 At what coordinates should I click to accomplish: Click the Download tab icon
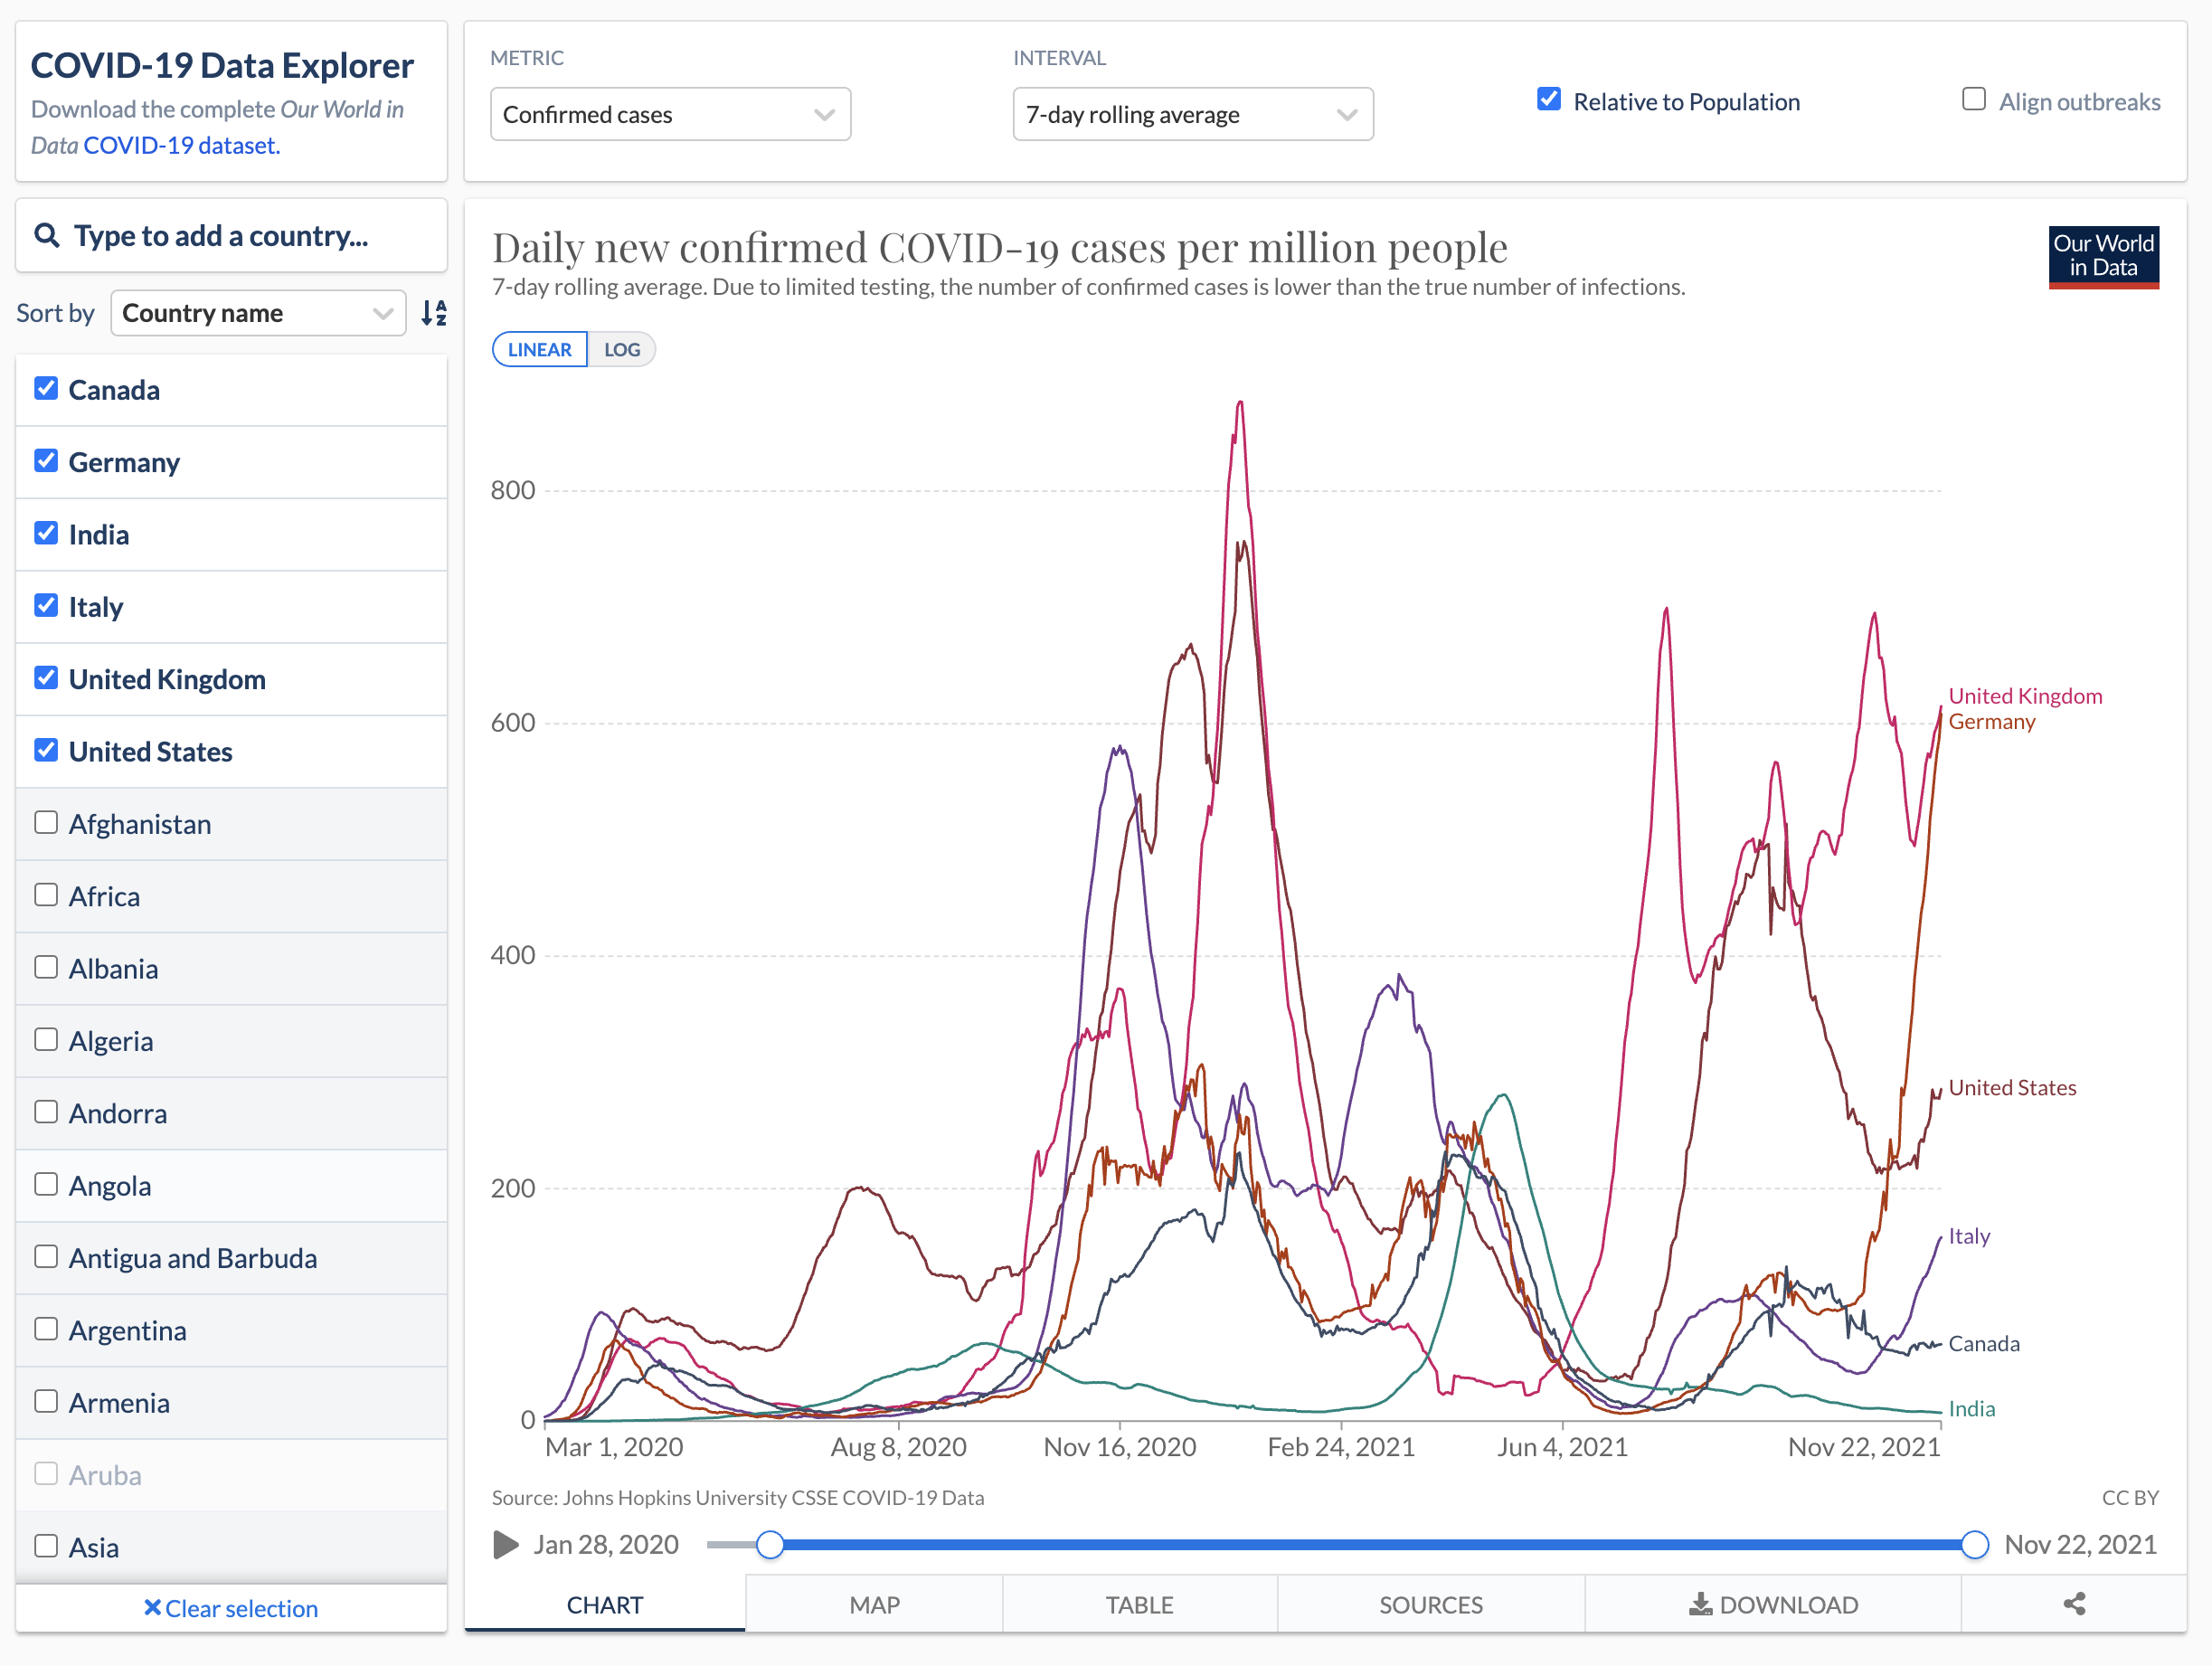click(1699, 1604)
